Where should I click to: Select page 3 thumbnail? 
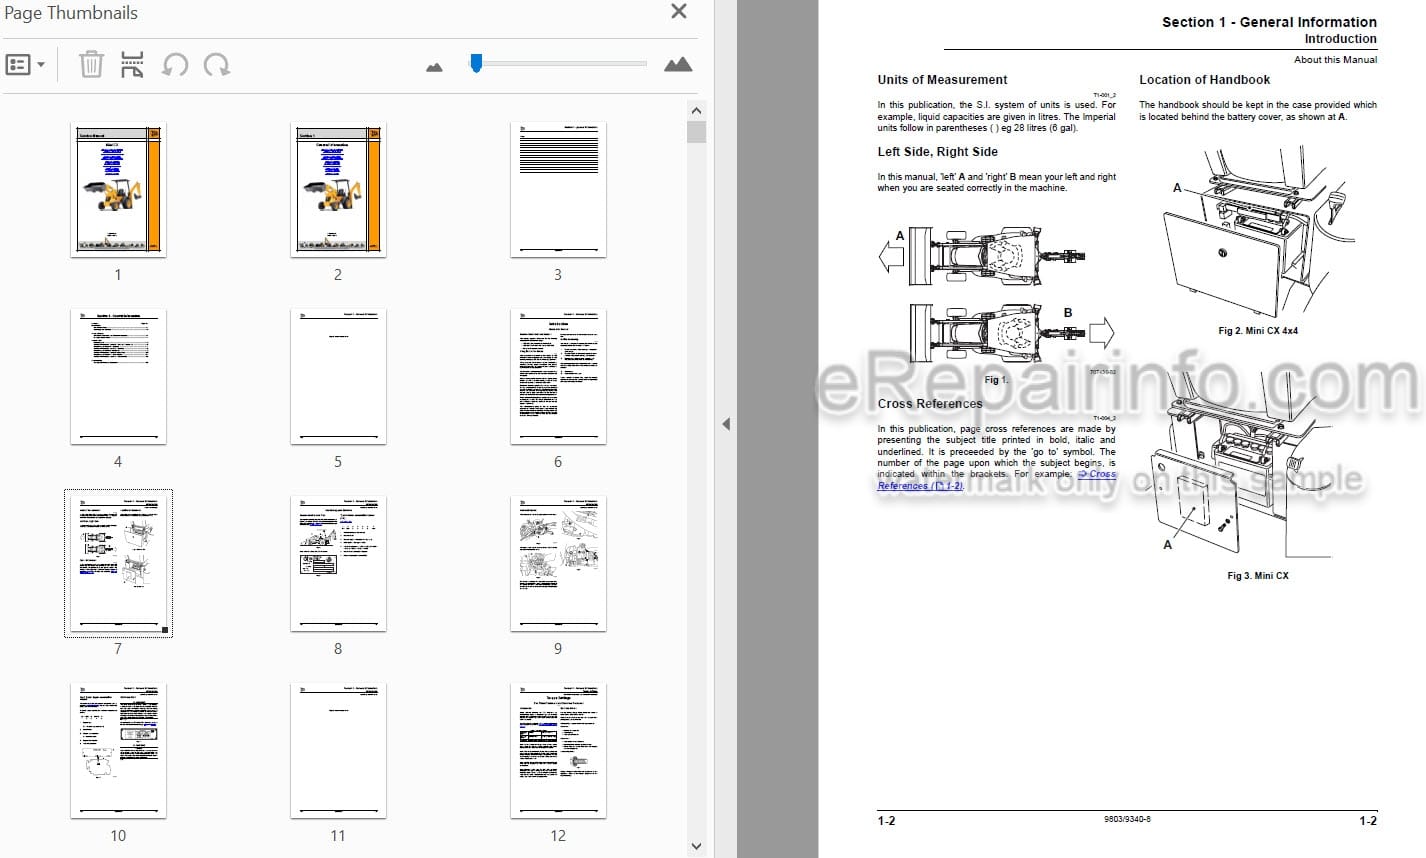[x=558, y=189]
